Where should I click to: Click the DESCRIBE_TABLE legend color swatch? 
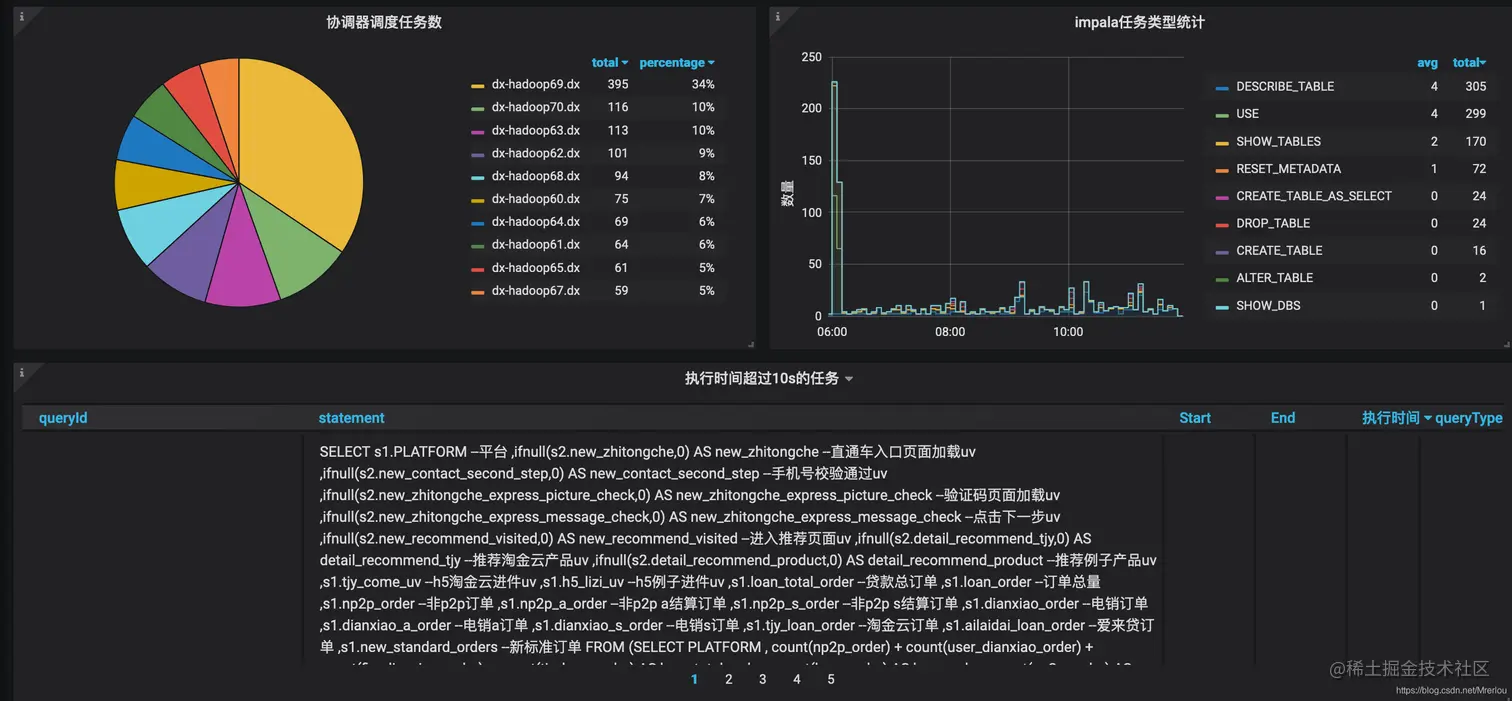1222,88
